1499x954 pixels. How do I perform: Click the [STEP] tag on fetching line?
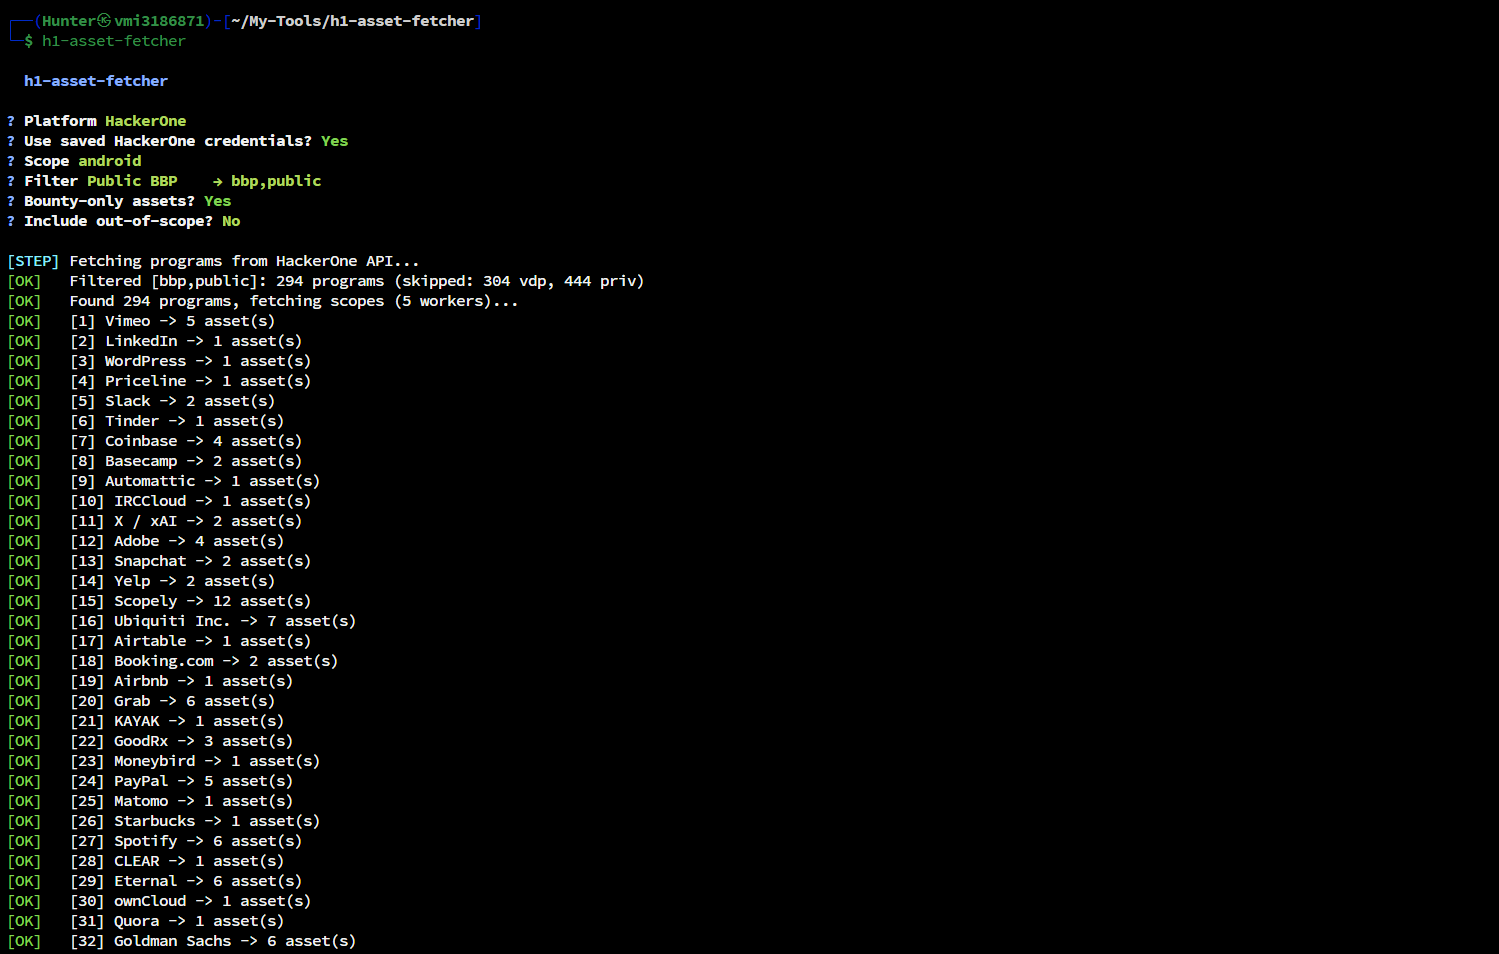tap(33, 261)
